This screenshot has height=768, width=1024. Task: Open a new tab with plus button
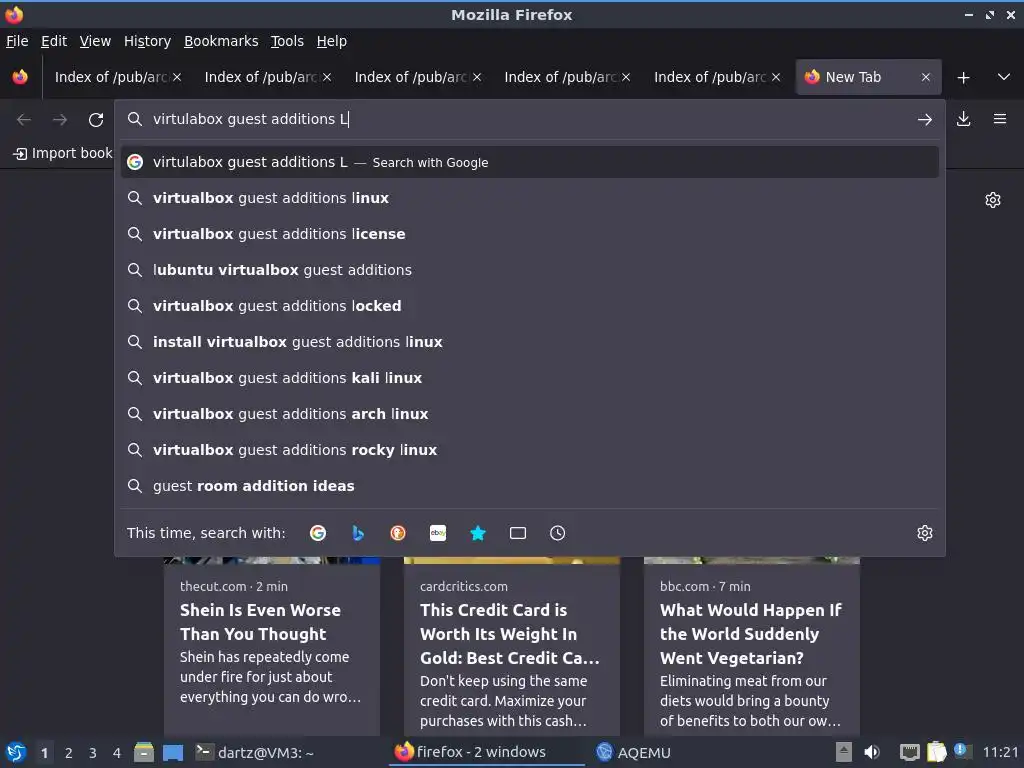(963, 78)
